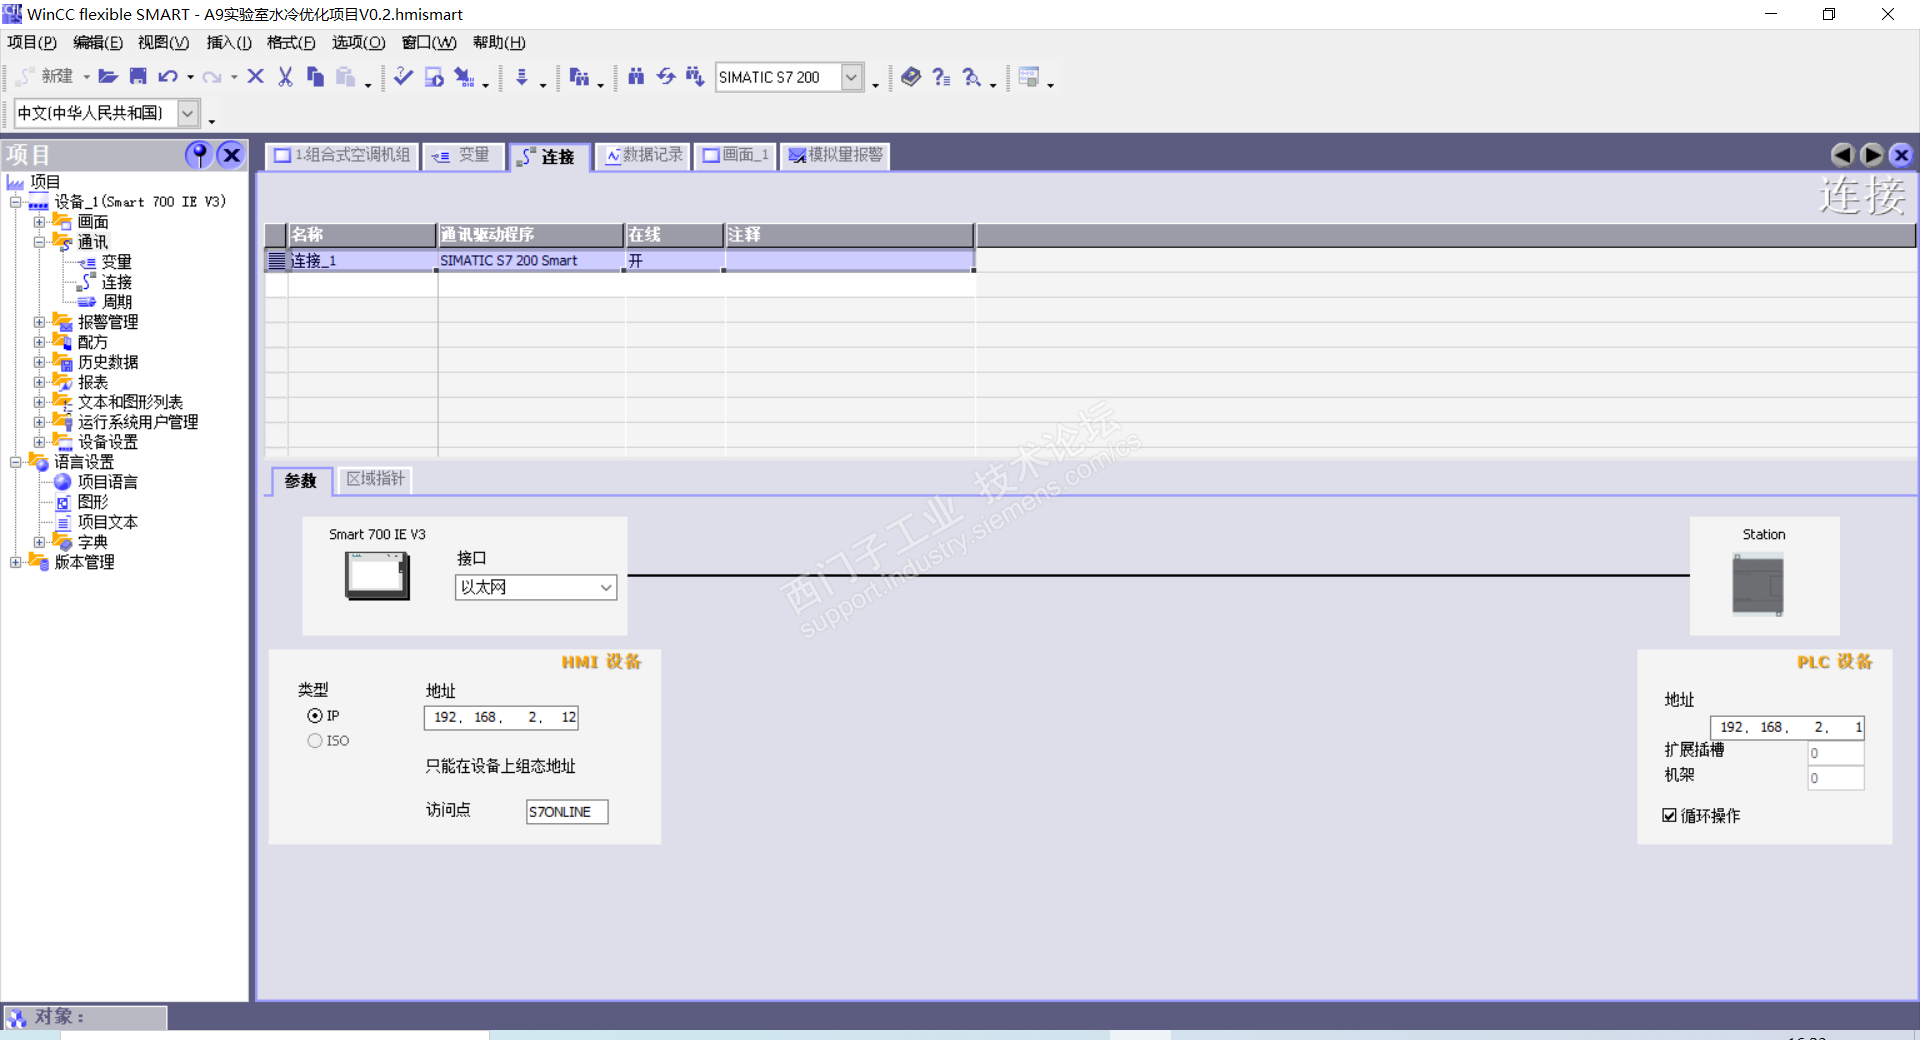Switch to the 模拟量报警 tab
Image resolution: width=1920 pixels, height=1040 pixels.
tap(836, 156)
